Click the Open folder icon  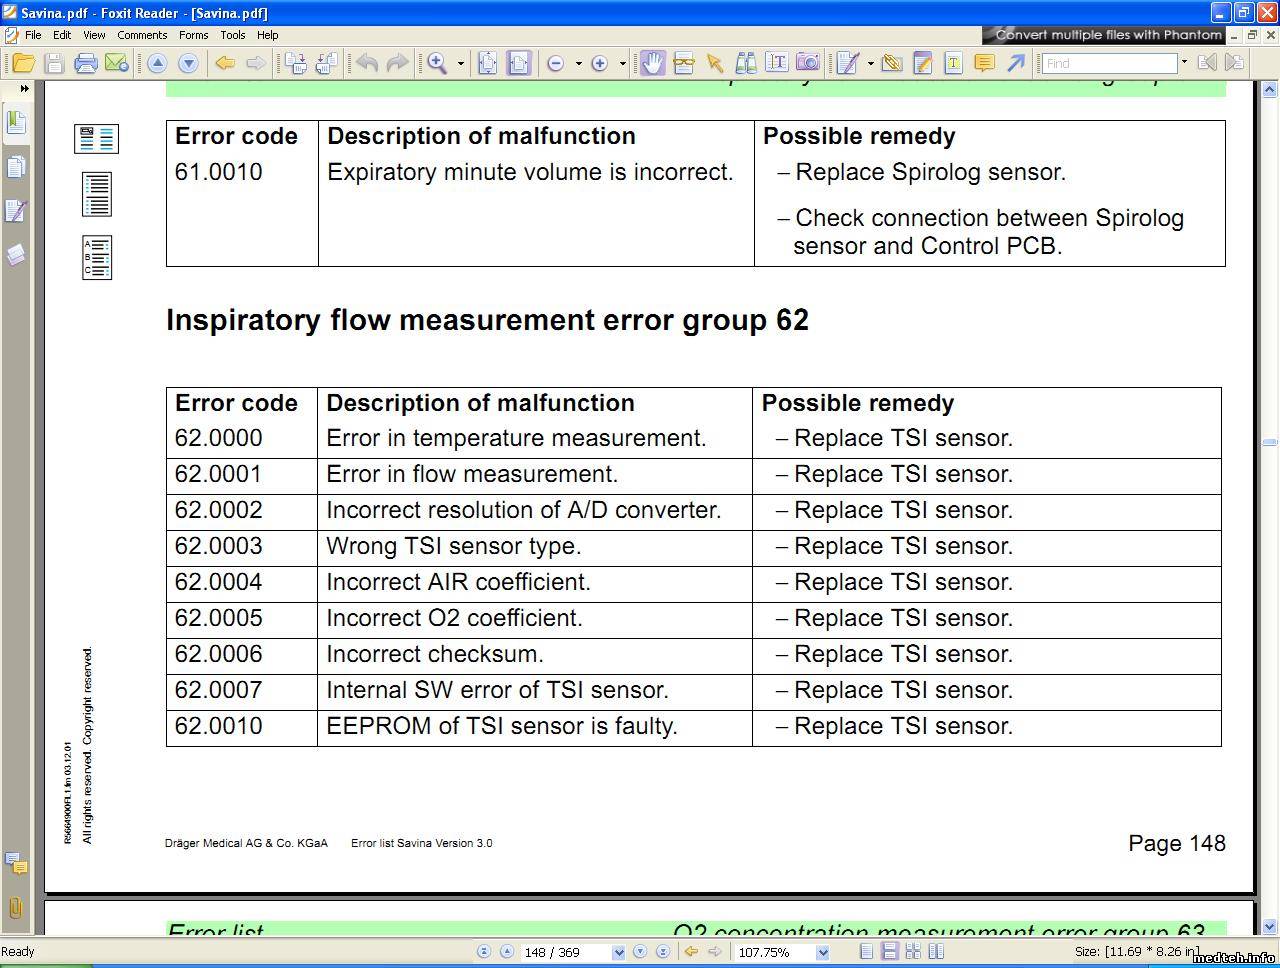pyautogui.click(x=23, y=63)
